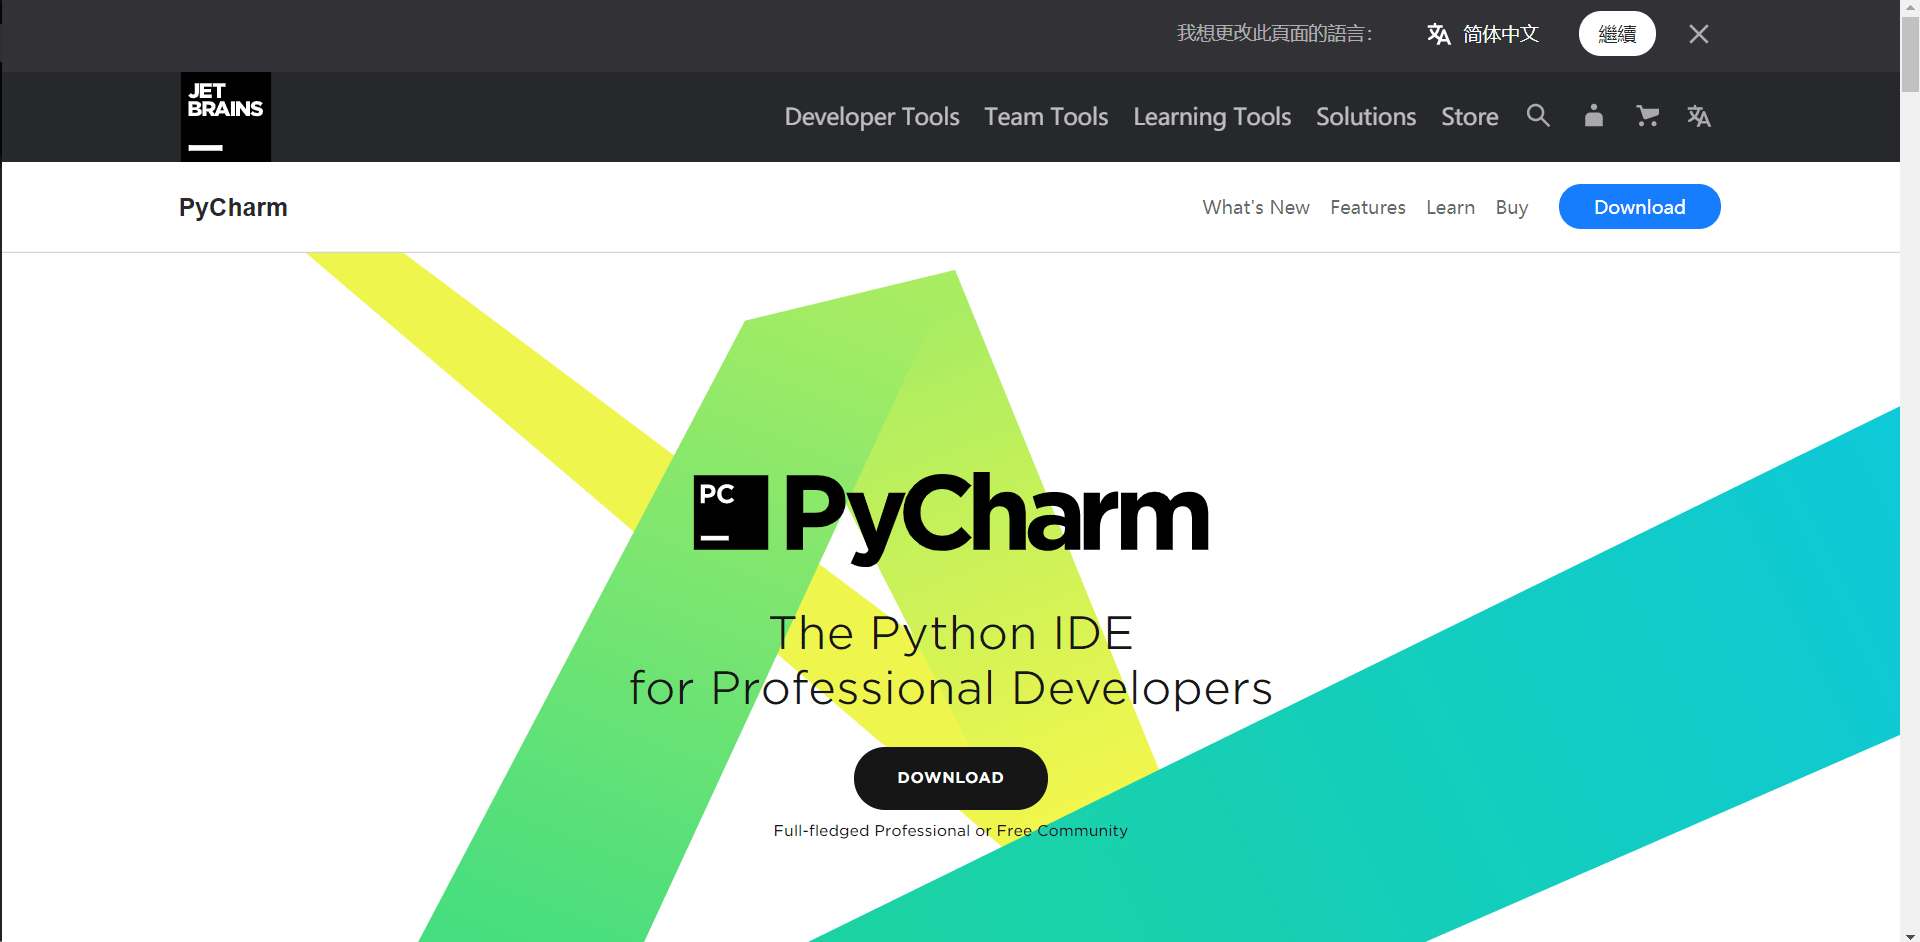Screen dimensions: 1920x942
Task: Open the Learn page link
Action: (1450, 207)
